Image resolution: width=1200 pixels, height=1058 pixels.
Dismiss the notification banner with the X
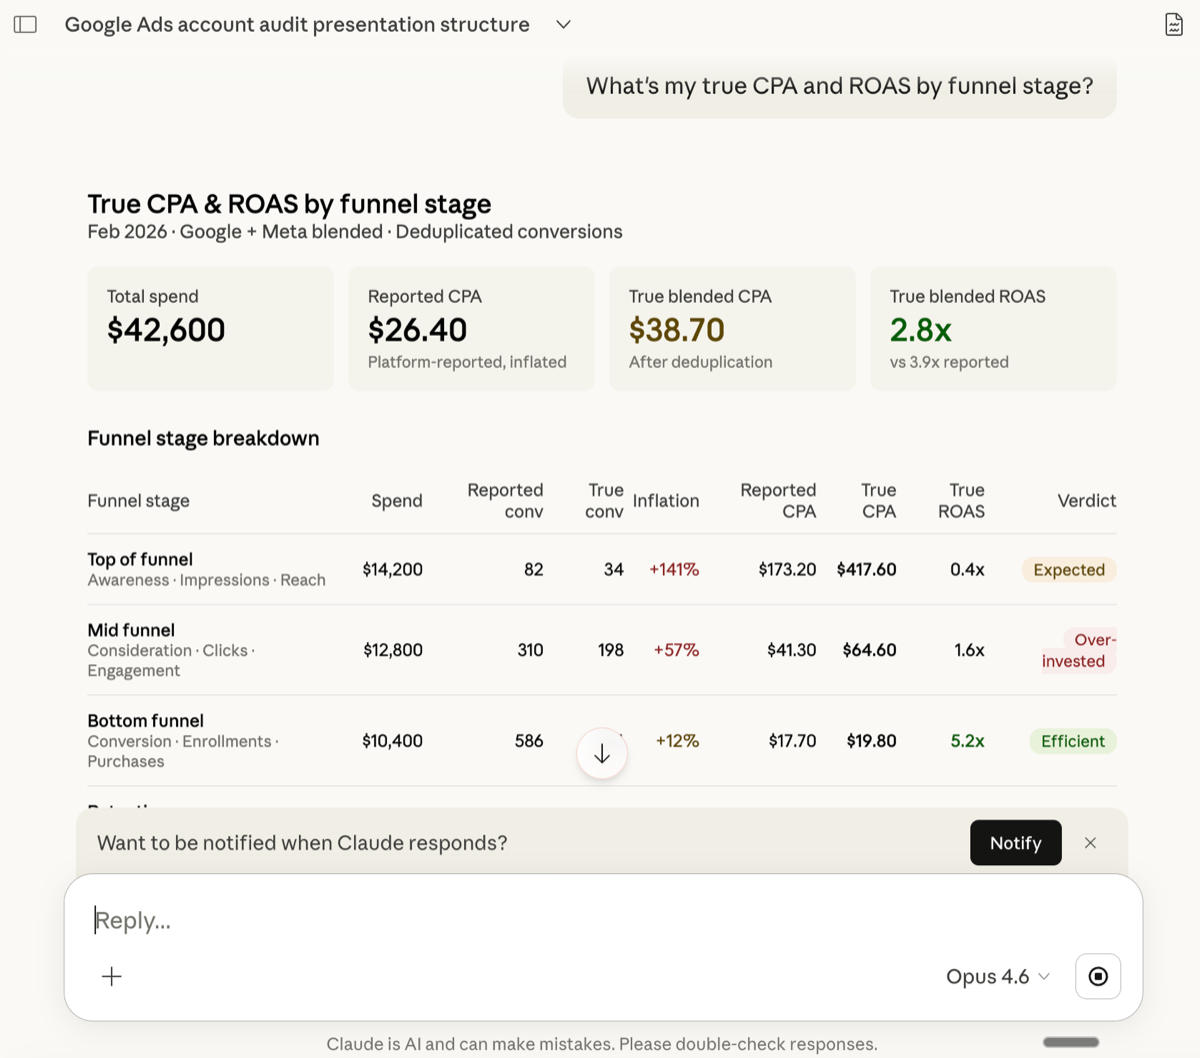(x=1090, y=843)
